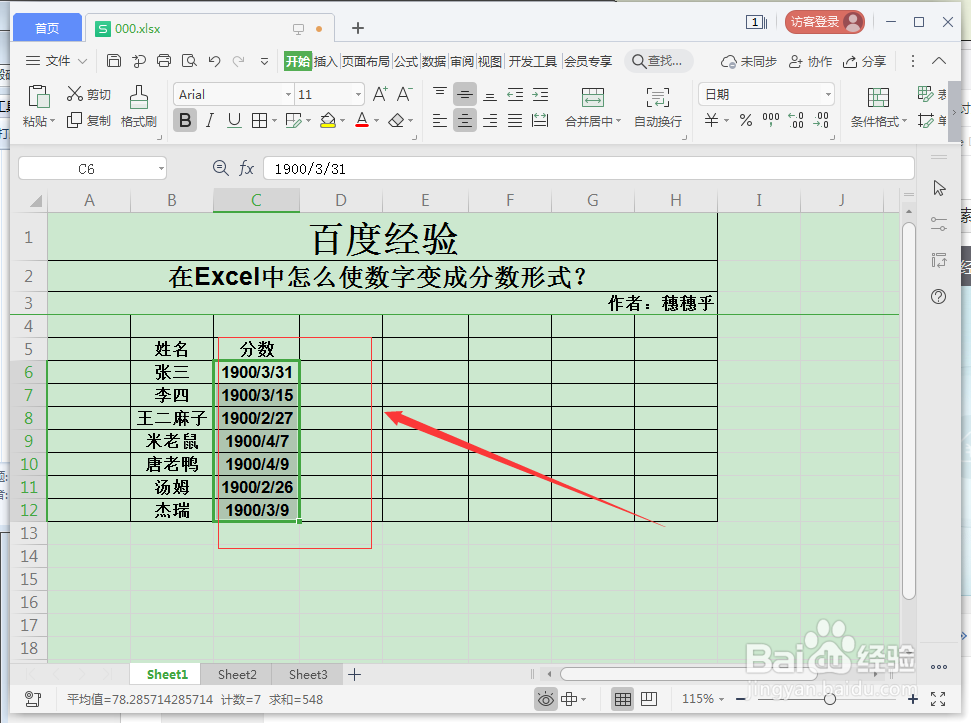This screenshot has width=971, height=723.
Task: Apply currency ¥ format
Action: (x=712, y=120)
